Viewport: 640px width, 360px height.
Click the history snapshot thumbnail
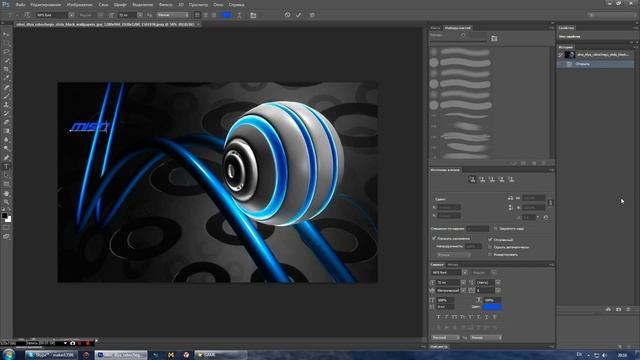tap(570, 54)
